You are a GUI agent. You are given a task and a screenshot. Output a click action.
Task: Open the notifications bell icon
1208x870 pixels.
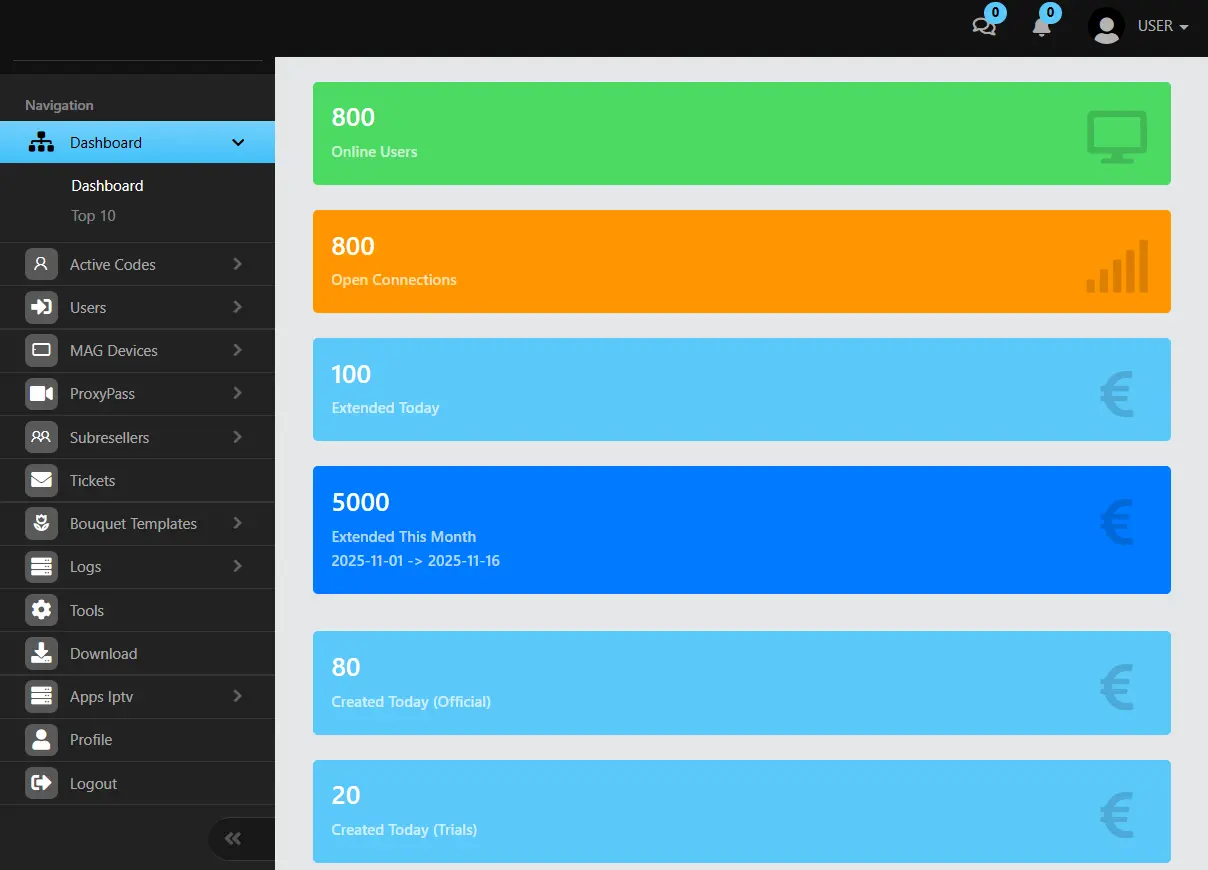pos(1041,27)
